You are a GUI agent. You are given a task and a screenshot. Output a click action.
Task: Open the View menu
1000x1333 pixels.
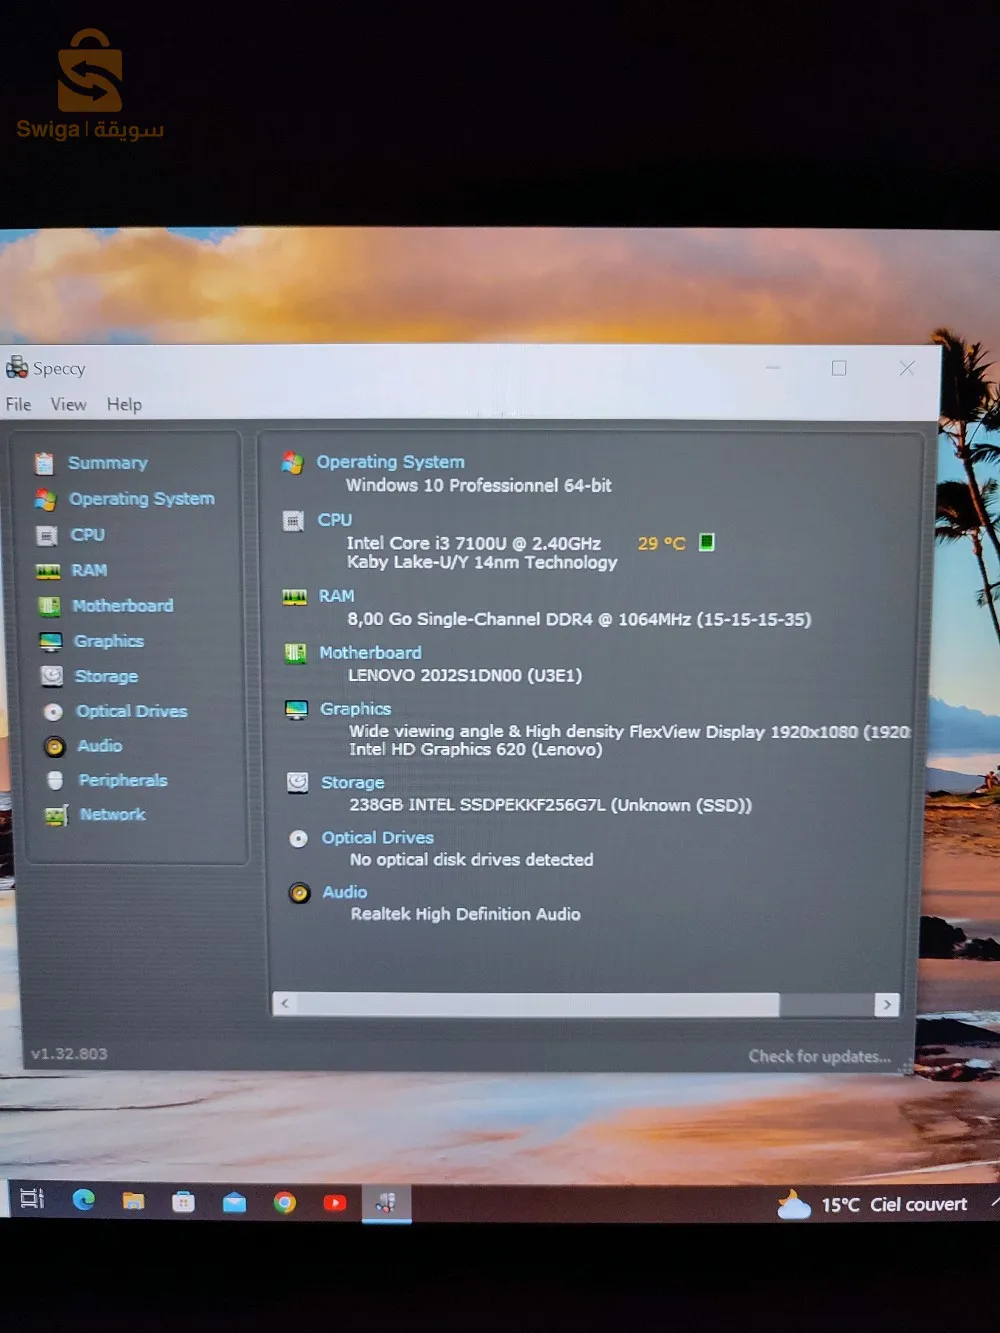click(x=68, y=404)
